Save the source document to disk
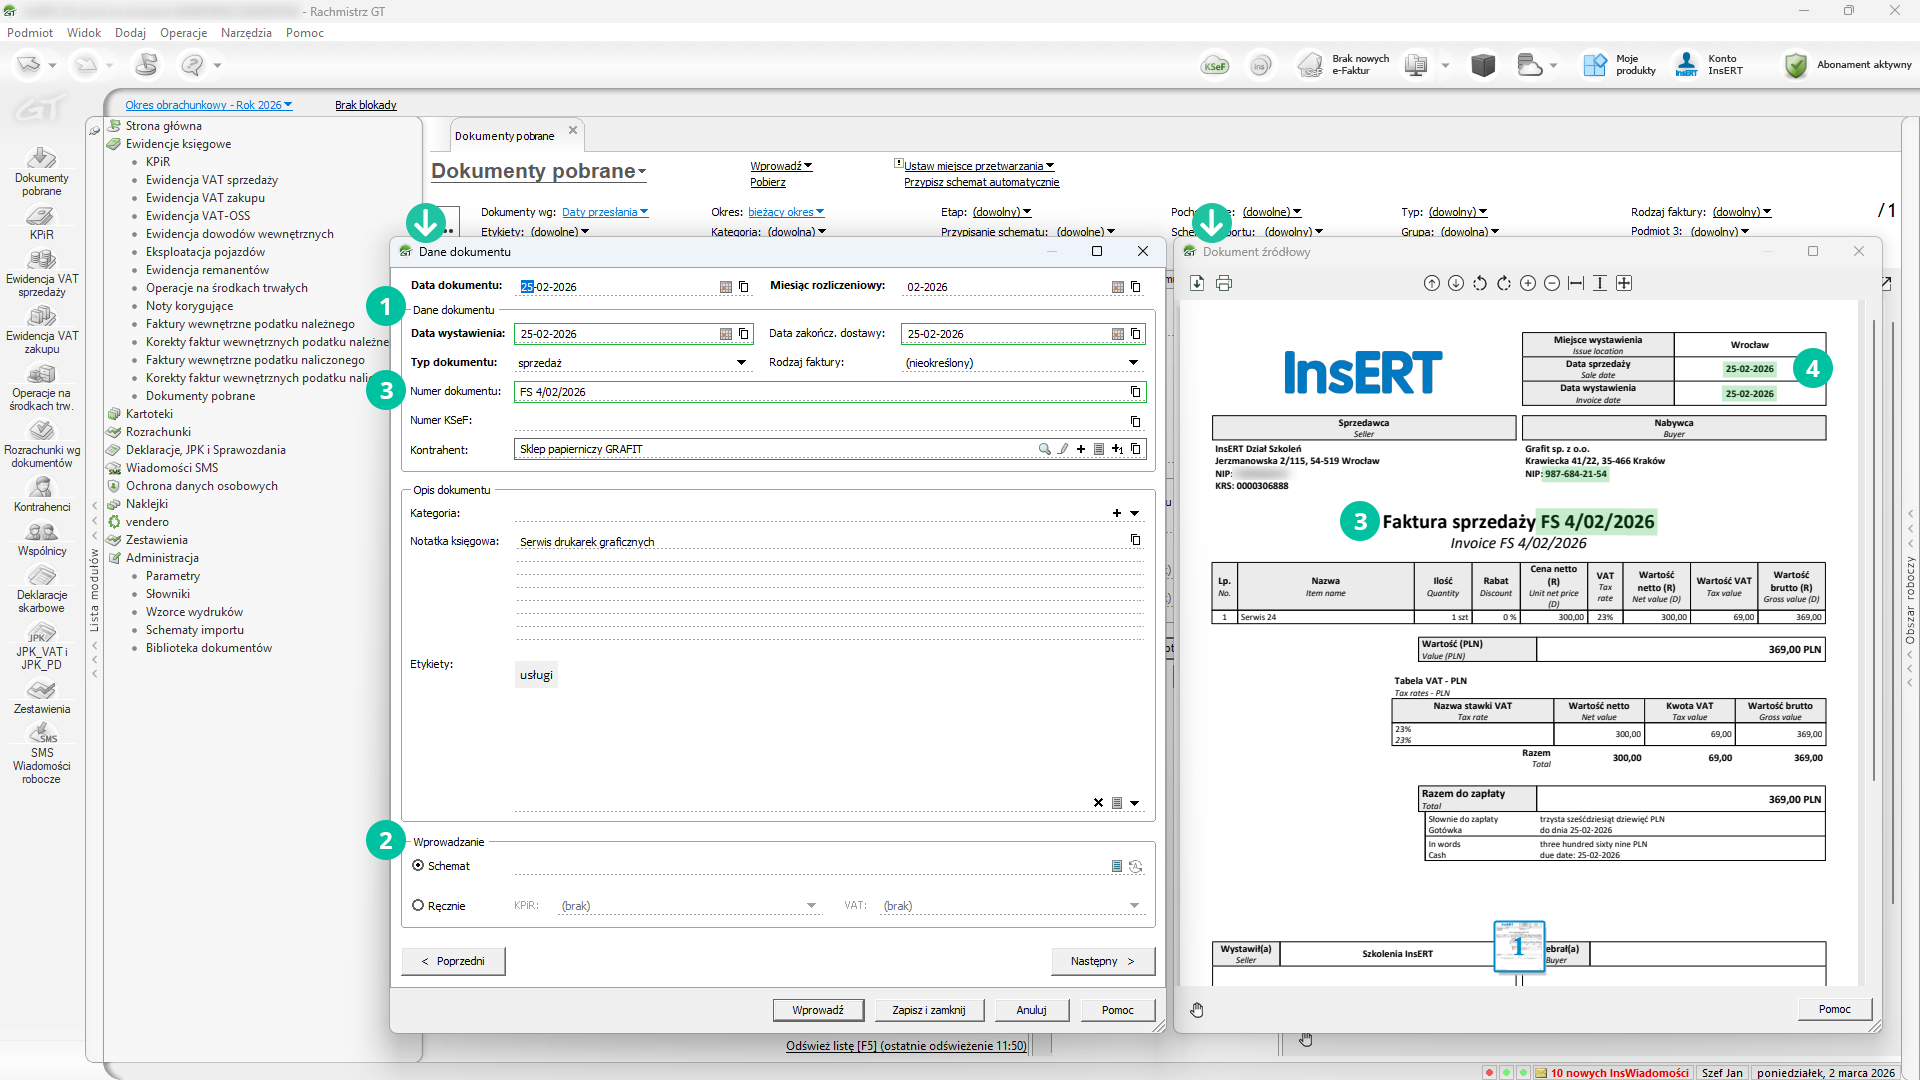This screenshot has height=1080, width=1920. (1197, 284)
